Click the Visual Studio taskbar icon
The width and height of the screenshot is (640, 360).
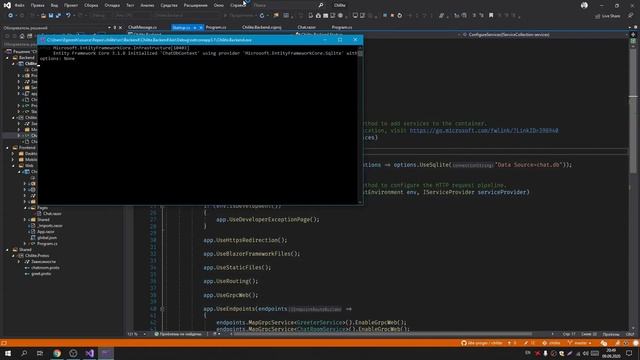pyautogui.click(x=89, y=353)
